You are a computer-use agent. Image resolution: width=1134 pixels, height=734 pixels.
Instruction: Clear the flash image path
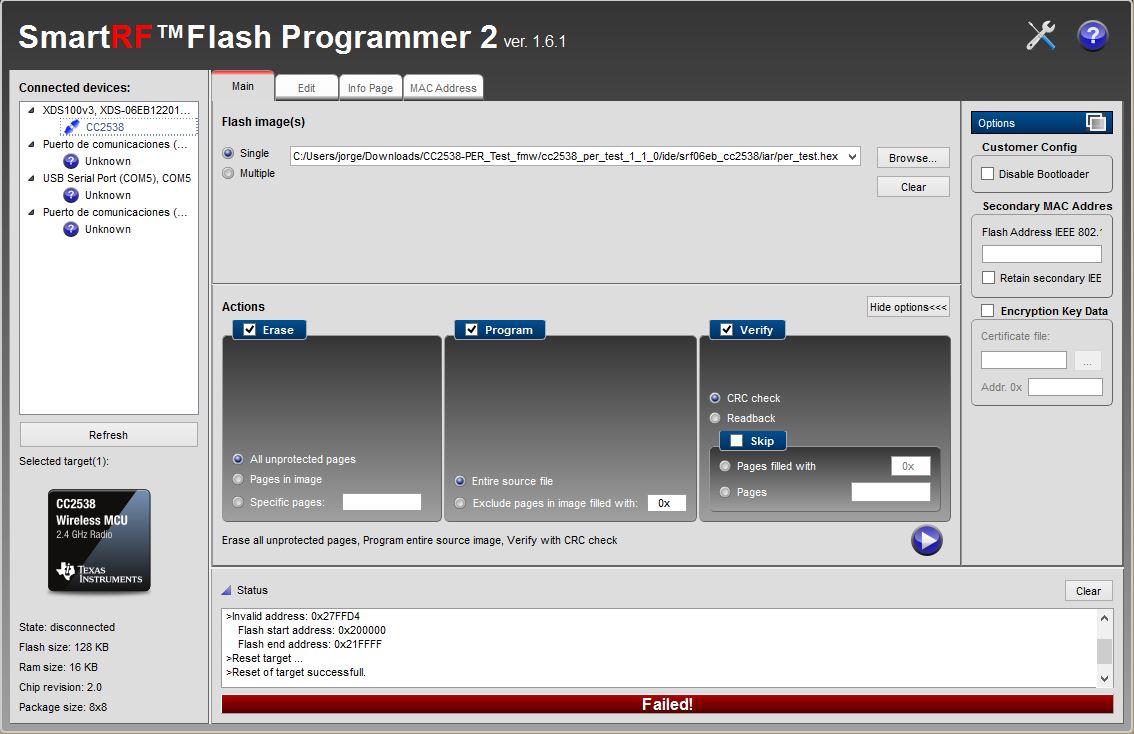(x=913, y=187)
